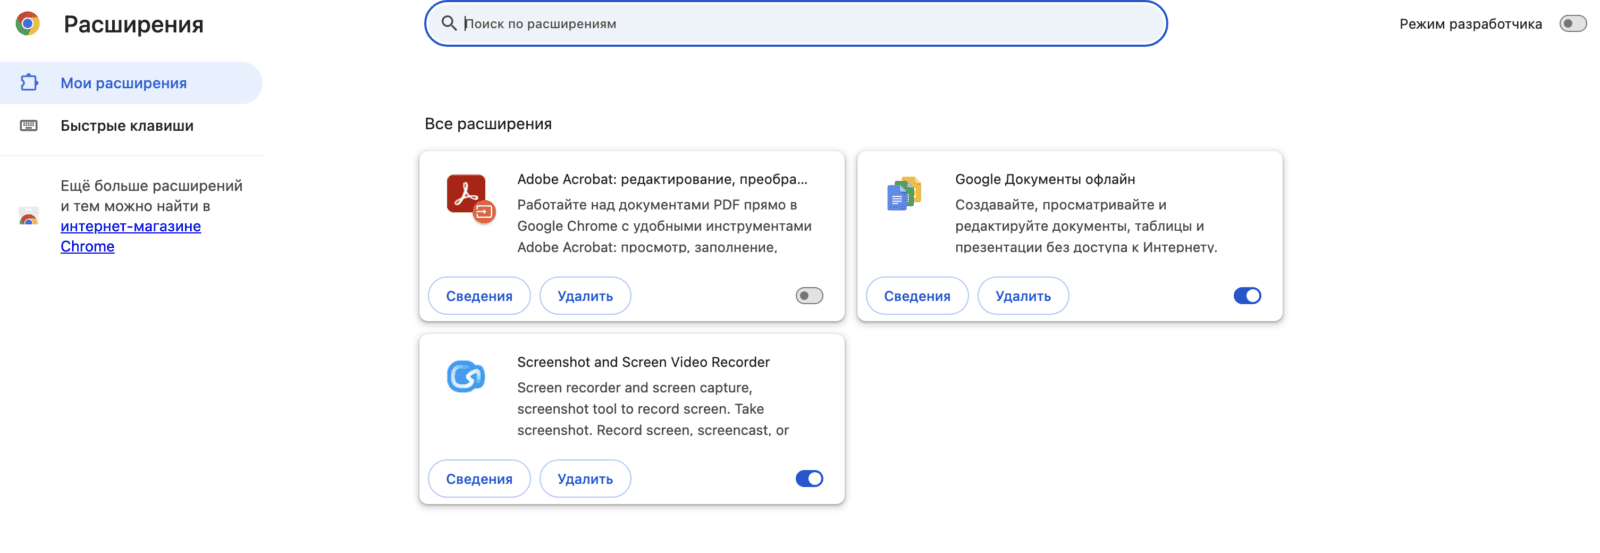This screenshot has width=1600, height=553.
Task: Click the Adobe Acrobat extension icon
Action: [469, 197]
